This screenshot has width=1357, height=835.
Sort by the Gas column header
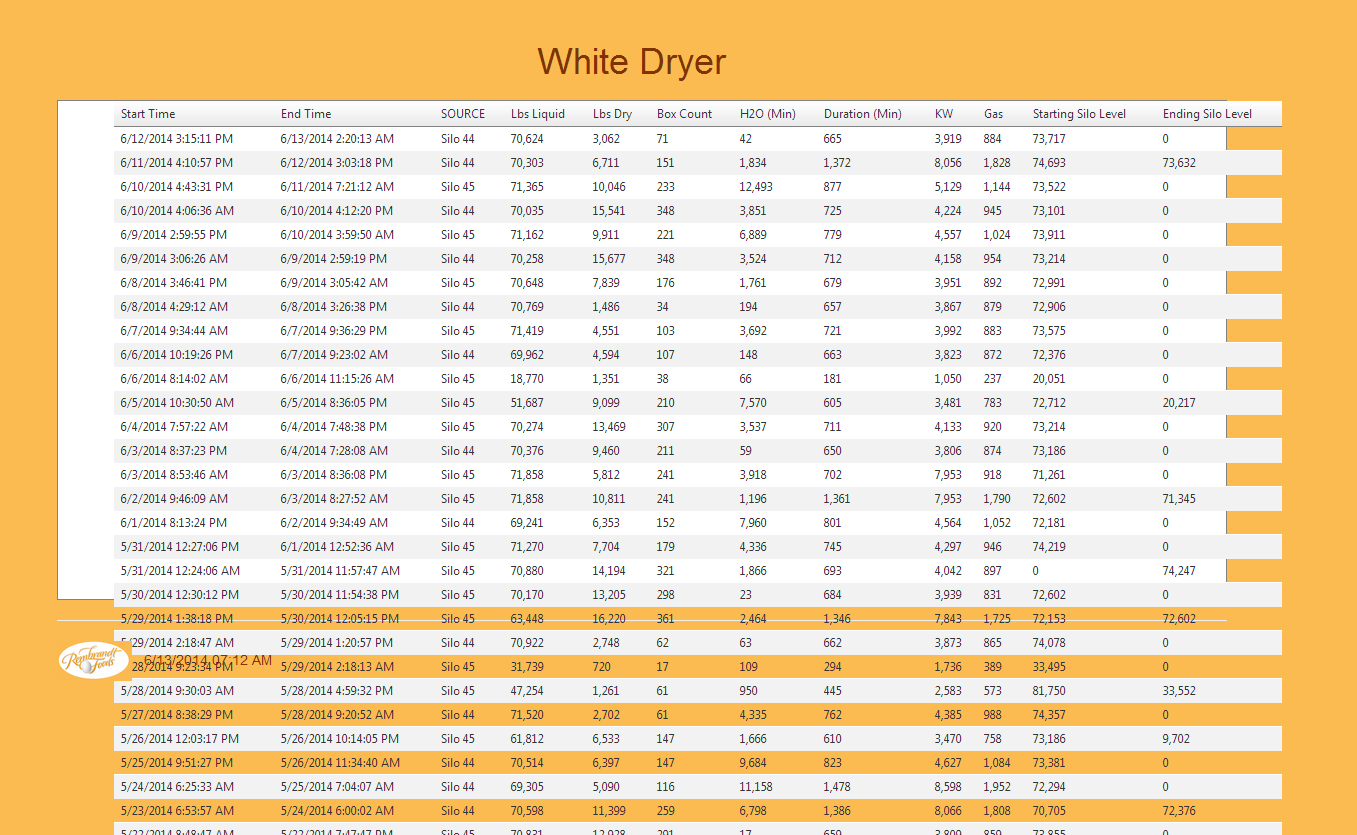pyautogui.click(x=993, y=114)
